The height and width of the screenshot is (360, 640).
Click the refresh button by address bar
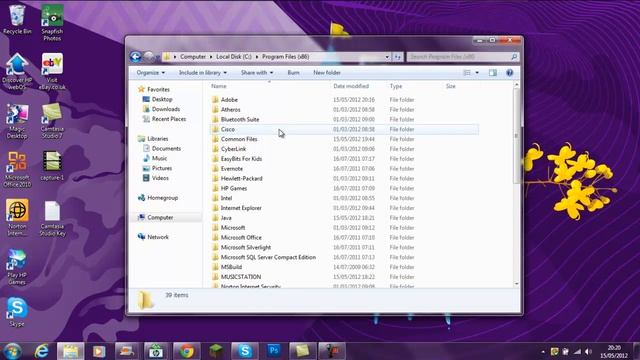point(398,57)
